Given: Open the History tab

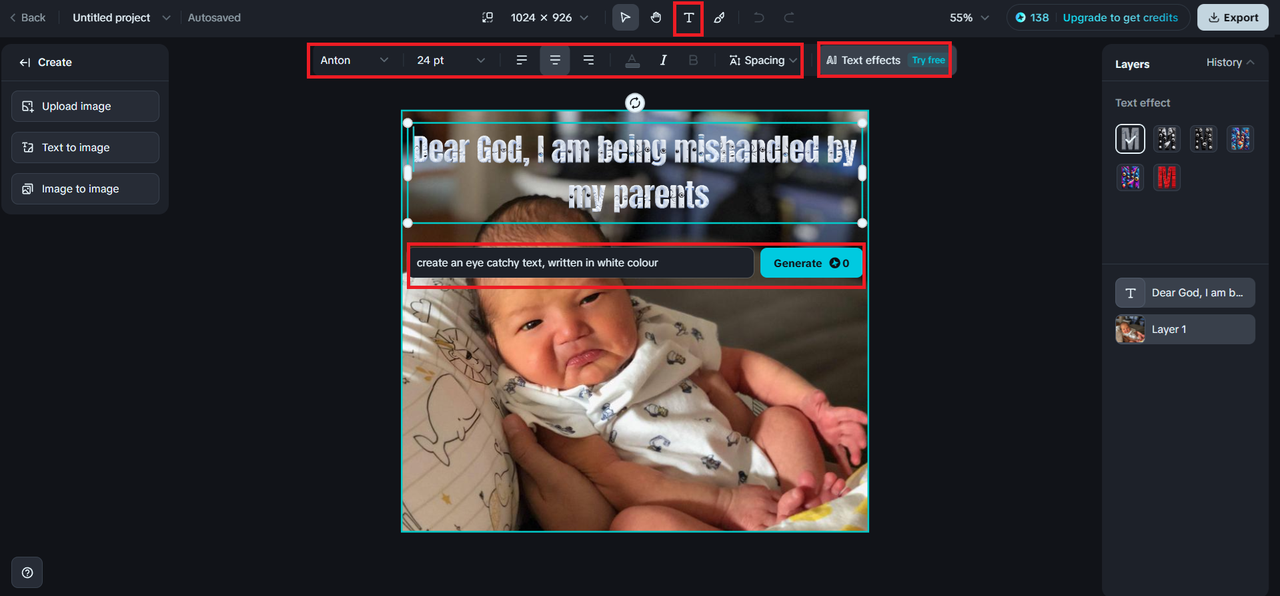Looking at the screenshot, I should (x=1224, y=62).
